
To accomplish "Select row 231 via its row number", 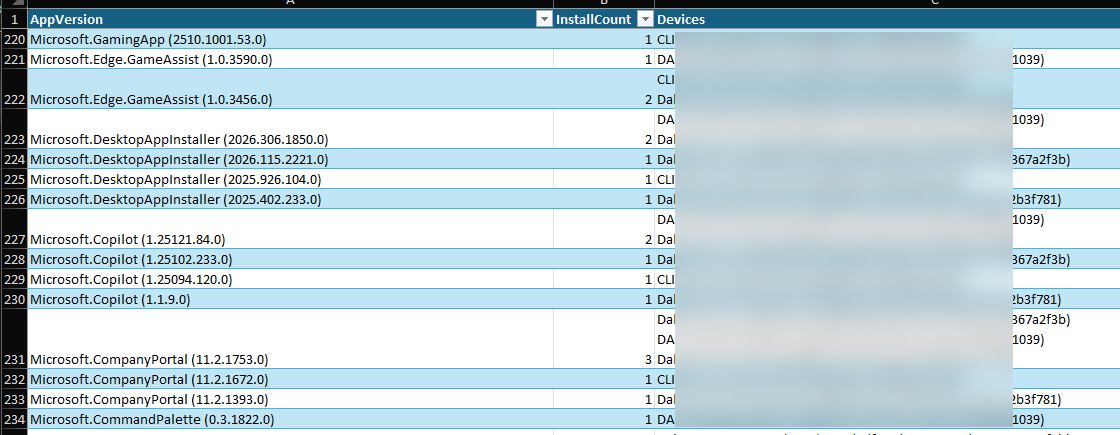I will click(14, 339).
